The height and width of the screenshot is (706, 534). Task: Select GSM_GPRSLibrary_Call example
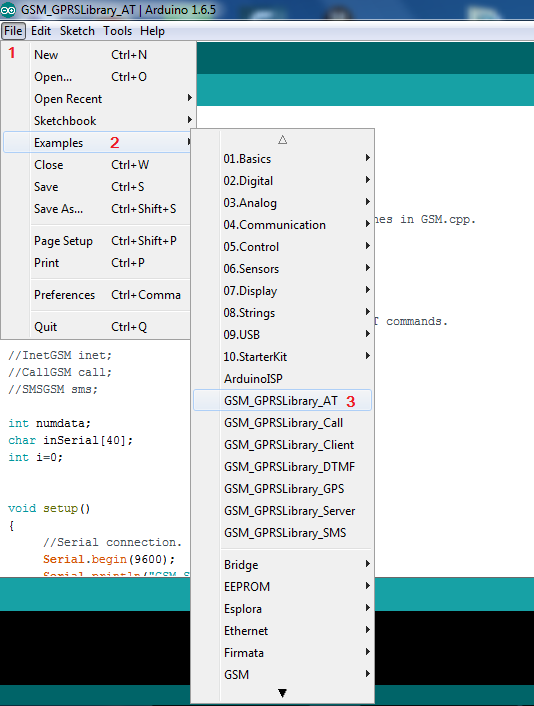point(282,423)
